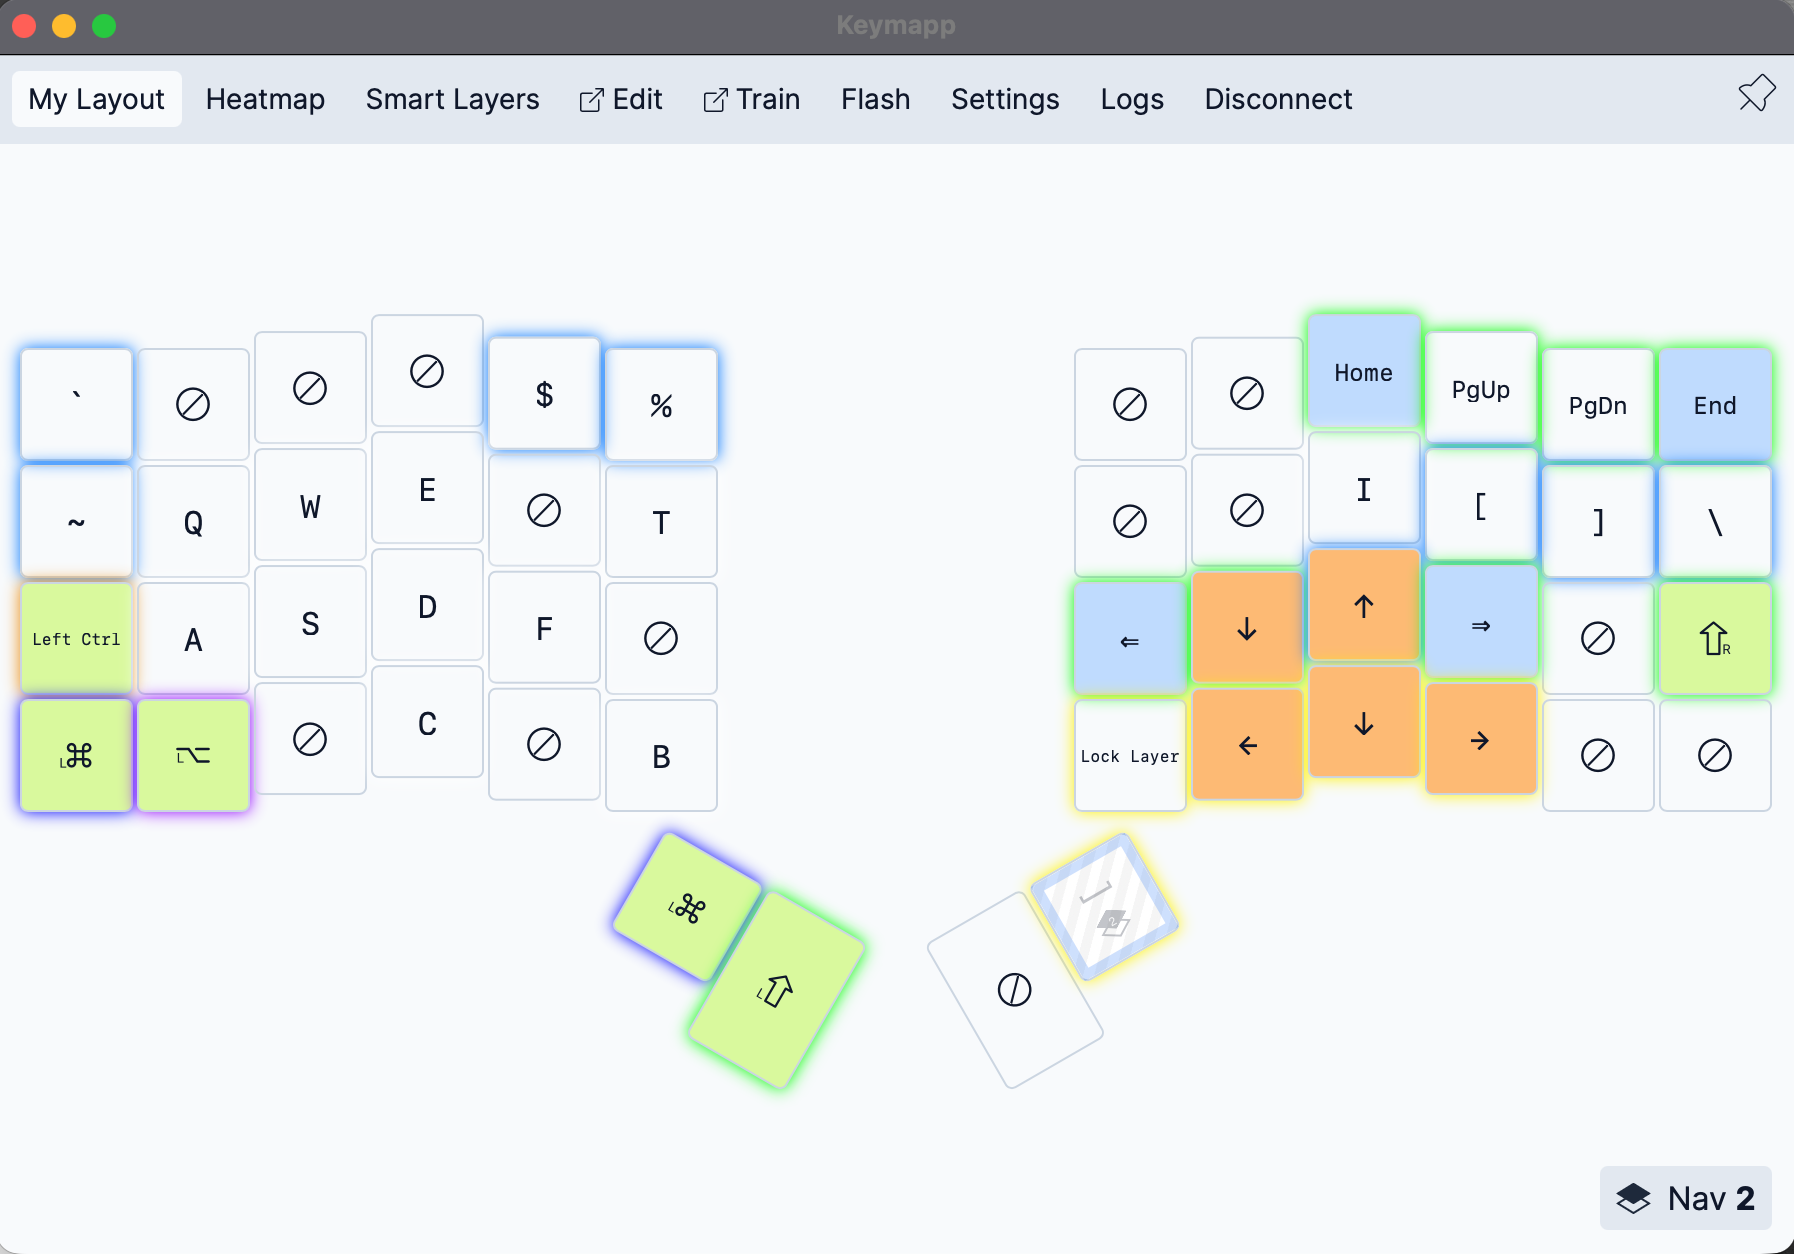Click the End key
The height and width of the screenshot is (1254, 1794).
1714,405
